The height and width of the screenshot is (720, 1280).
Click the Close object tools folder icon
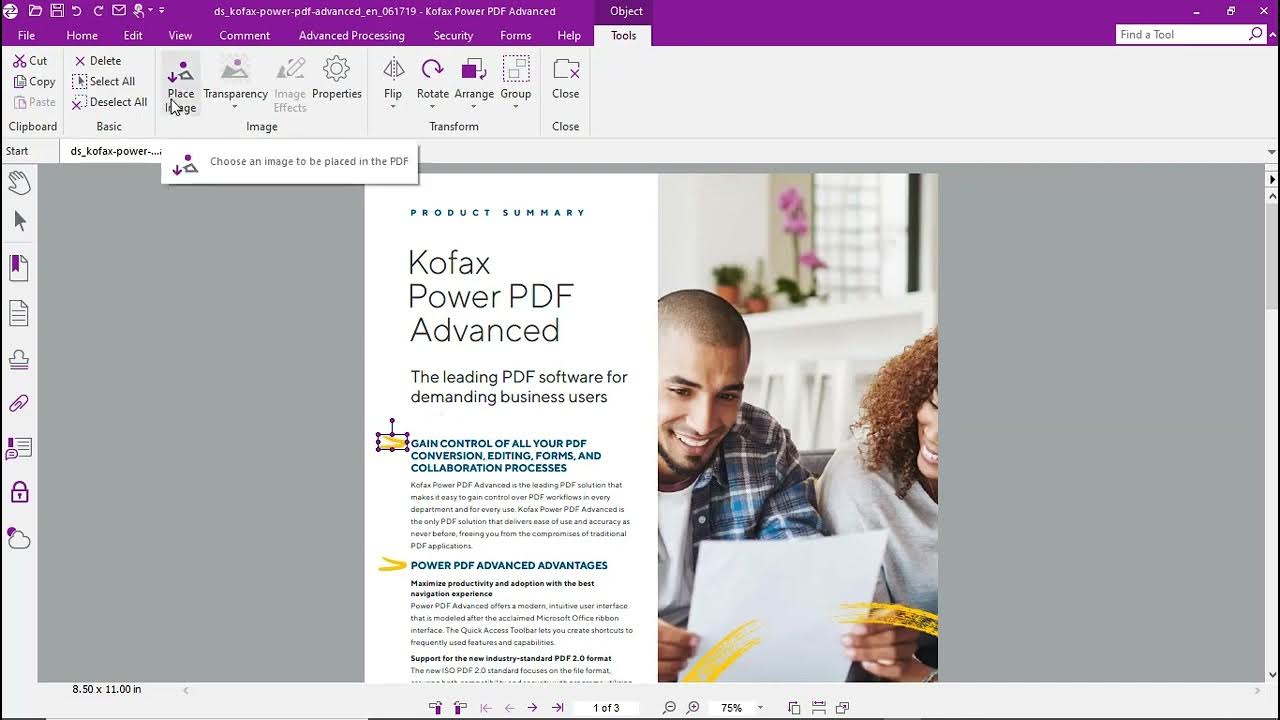pos(566,69)
